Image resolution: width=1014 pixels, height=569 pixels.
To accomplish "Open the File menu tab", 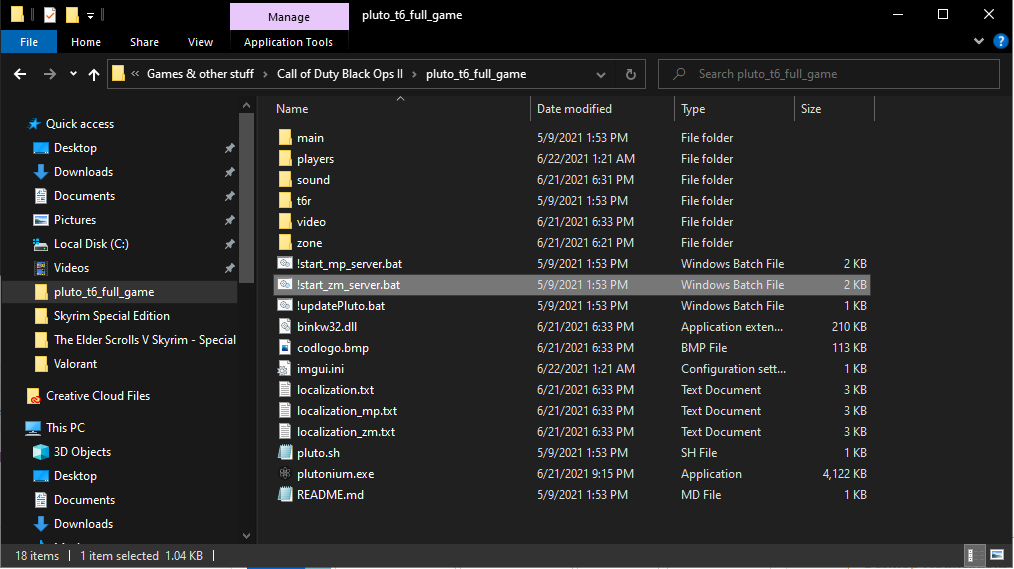I will pyautogui.click(x=28, y=42).
